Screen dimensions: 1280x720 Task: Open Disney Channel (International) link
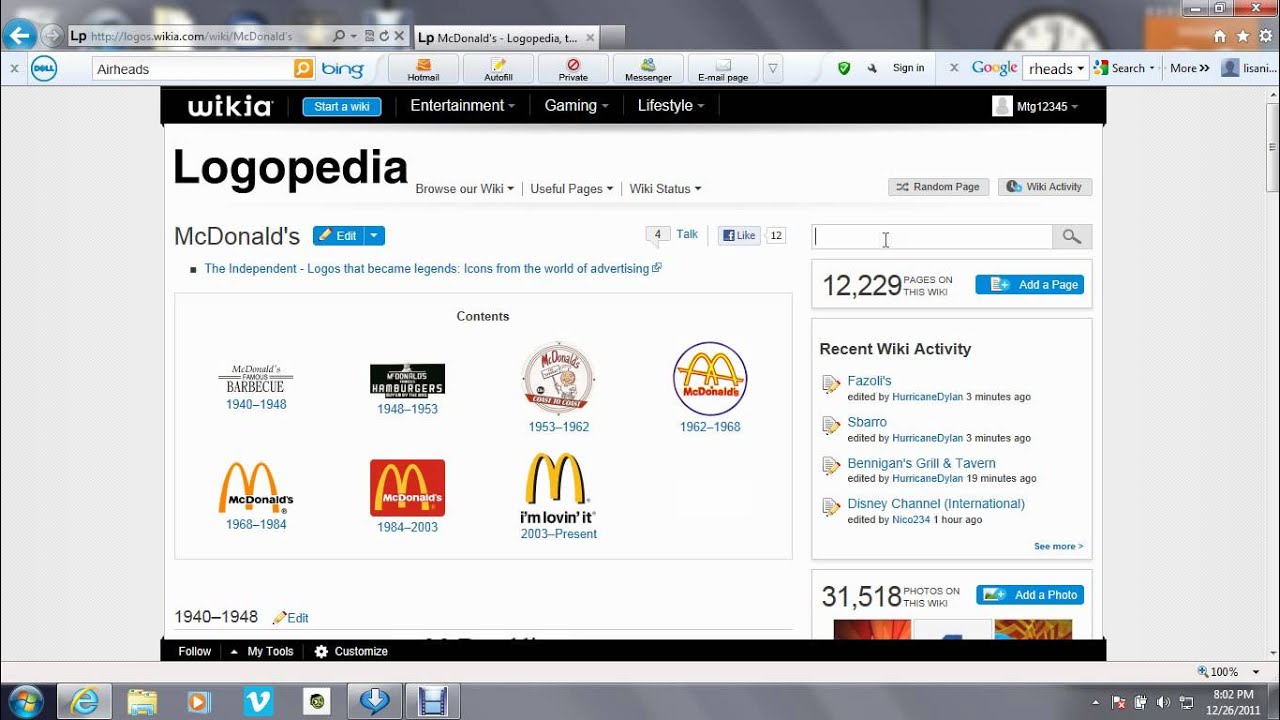pyautogui.click(x=936, y=504)
